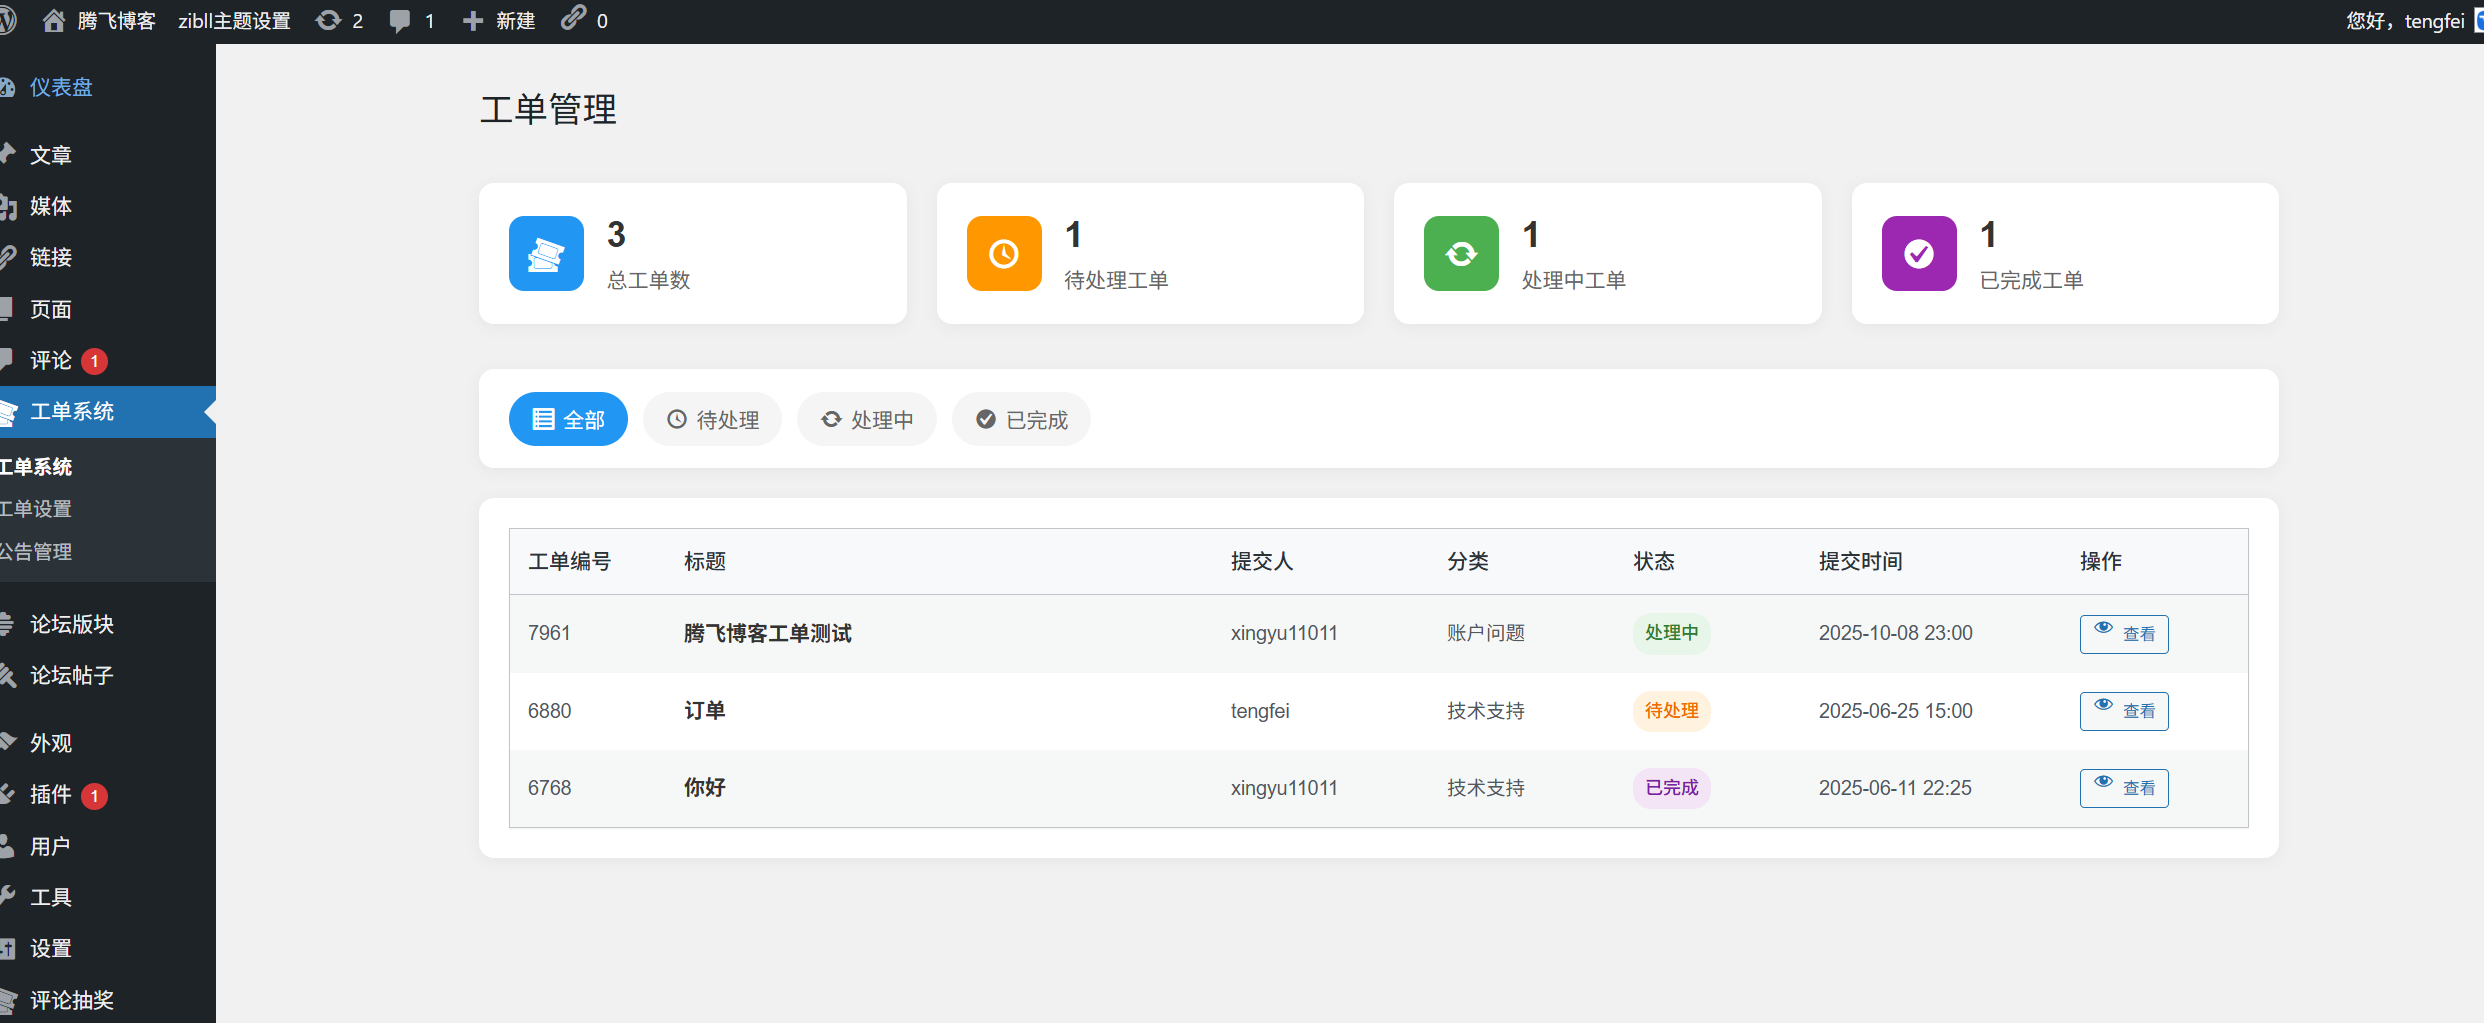Screen dimensions: 2484x1023
Task: Click the 工单编号 column header
Action: tap(569, 561)
